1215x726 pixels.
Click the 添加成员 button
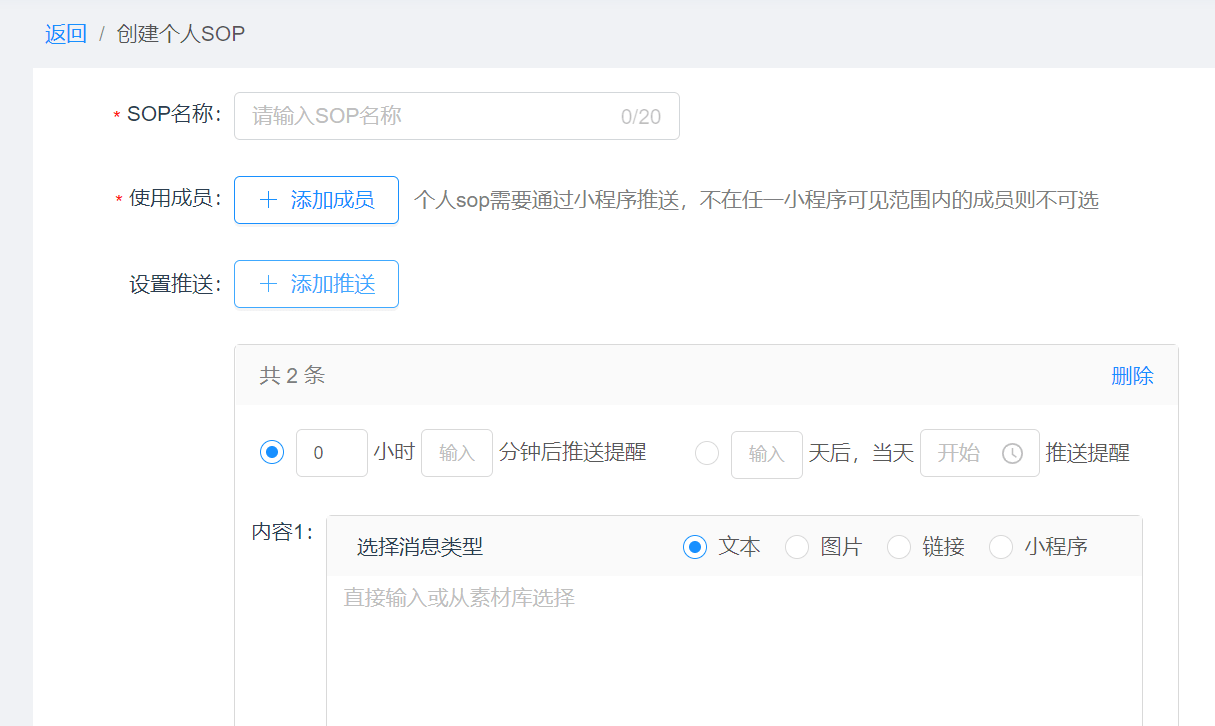coord(316,199)
